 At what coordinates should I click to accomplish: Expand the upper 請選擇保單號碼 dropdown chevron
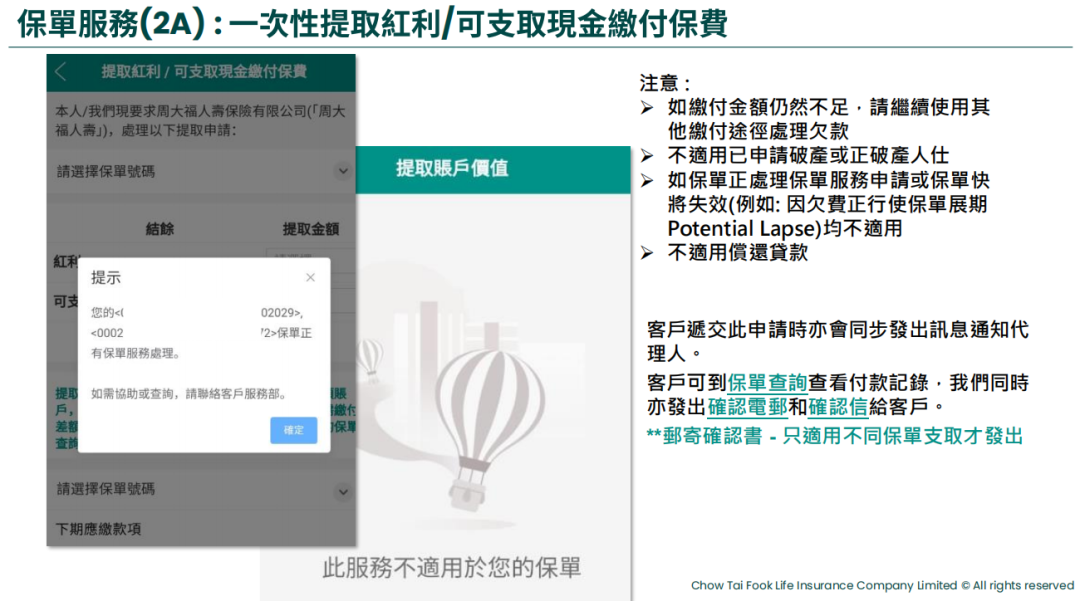(343, 171)
